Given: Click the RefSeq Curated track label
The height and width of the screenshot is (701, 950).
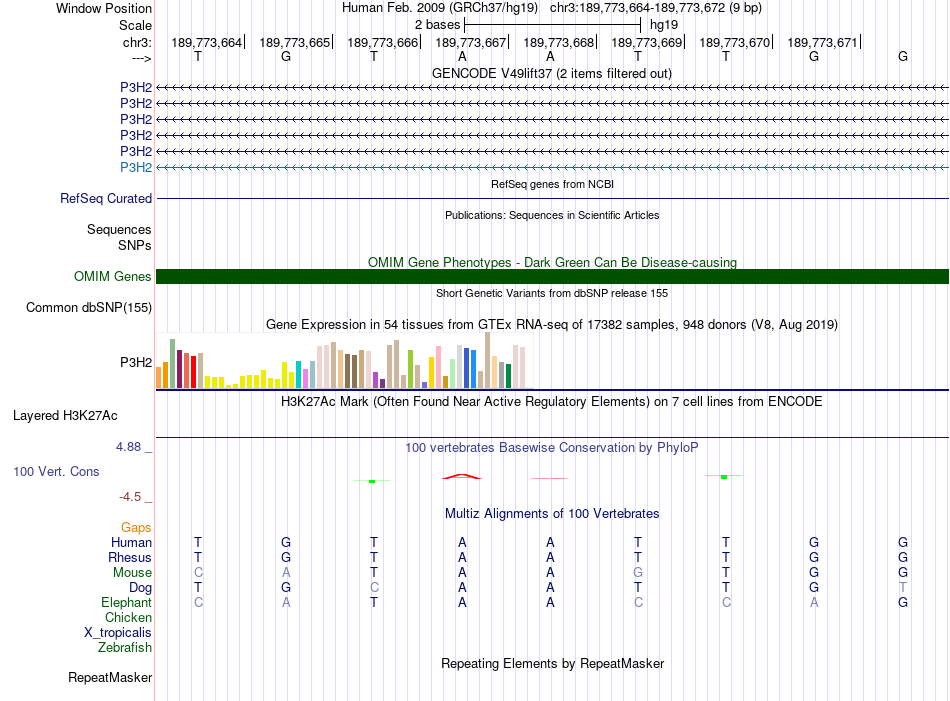Looking at the screenshot, I should [x=106, y=199].
